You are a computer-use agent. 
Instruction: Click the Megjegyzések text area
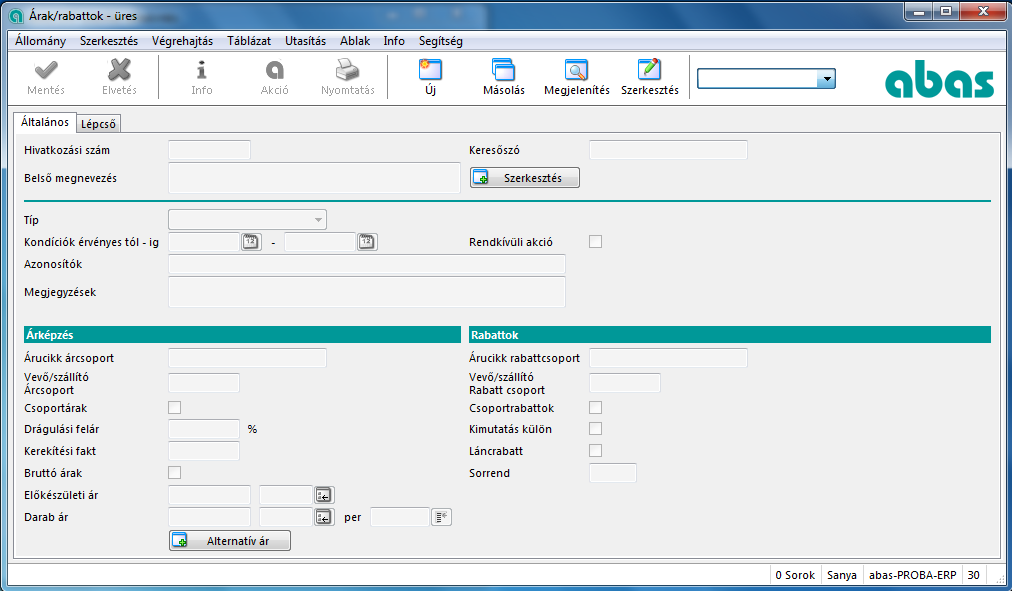click(367, 292)
